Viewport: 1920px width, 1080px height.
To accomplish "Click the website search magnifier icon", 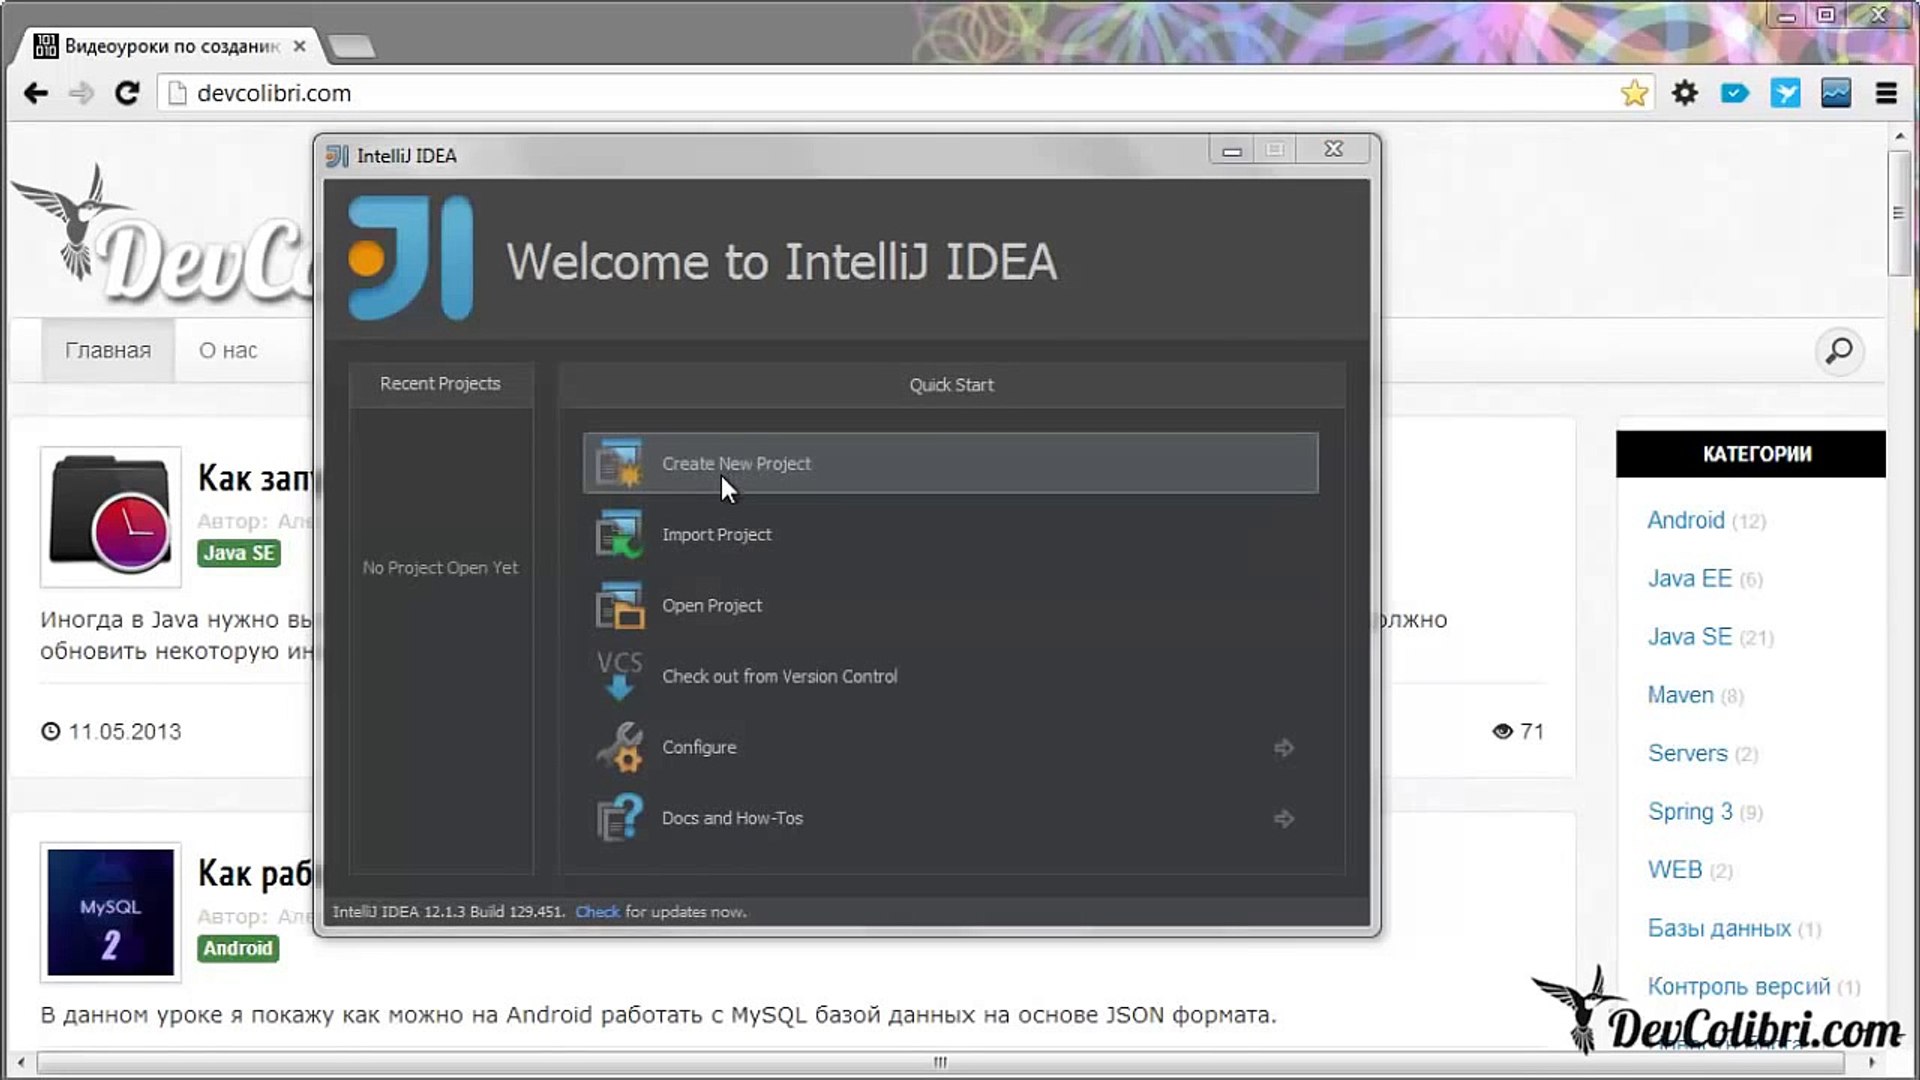I will 1838,351.
